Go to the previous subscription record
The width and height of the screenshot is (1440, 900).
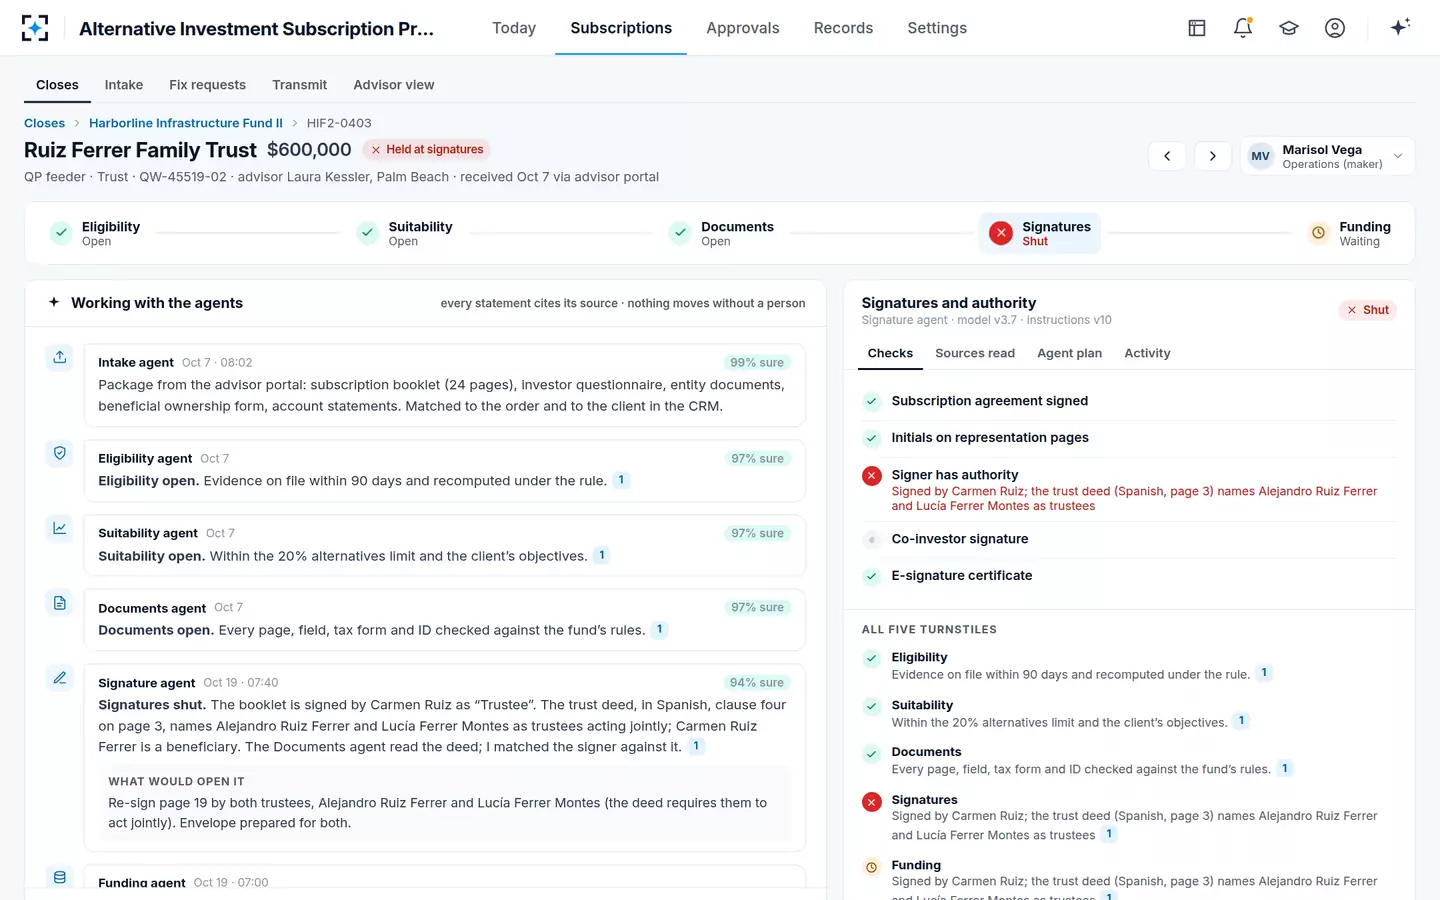[x=1167, y=156]
